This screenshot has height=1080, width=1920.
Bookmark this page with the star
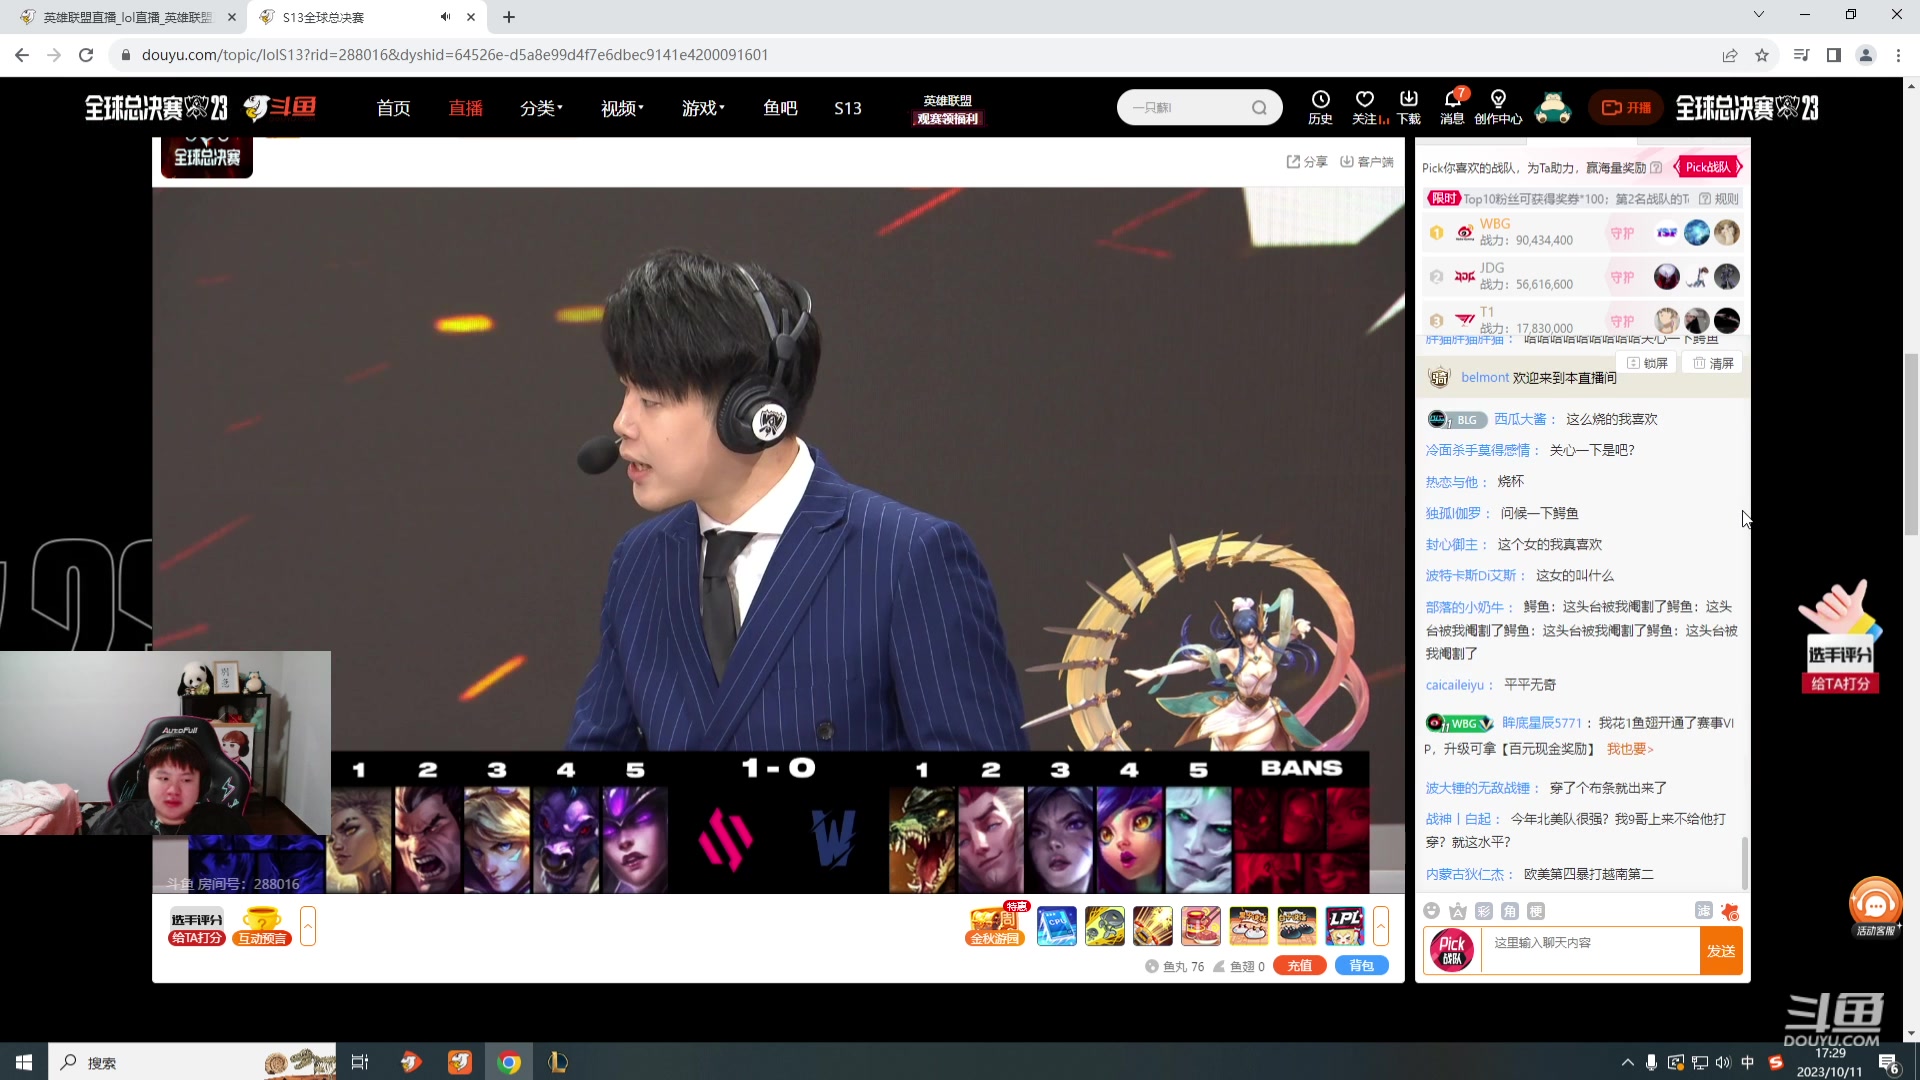(1762, 55)
